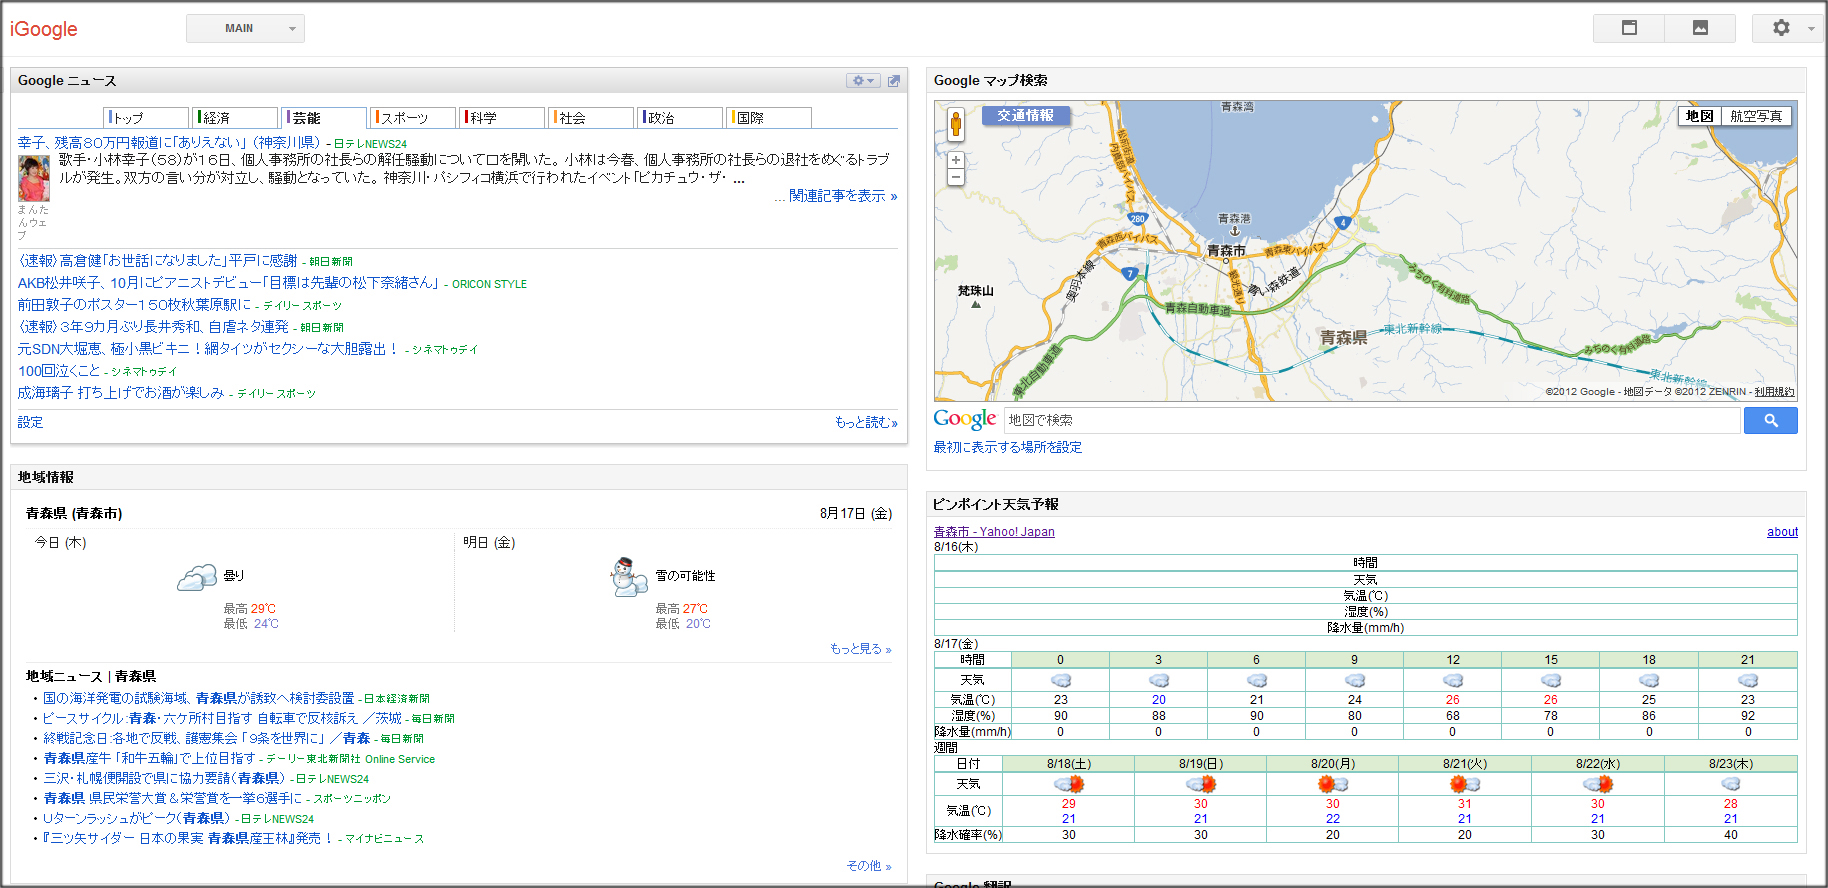This screenshot has height=888, width=1828.
Task: Open the AKB松井咲子 ピアニストデビュー article
Action: tap(228, 283)
